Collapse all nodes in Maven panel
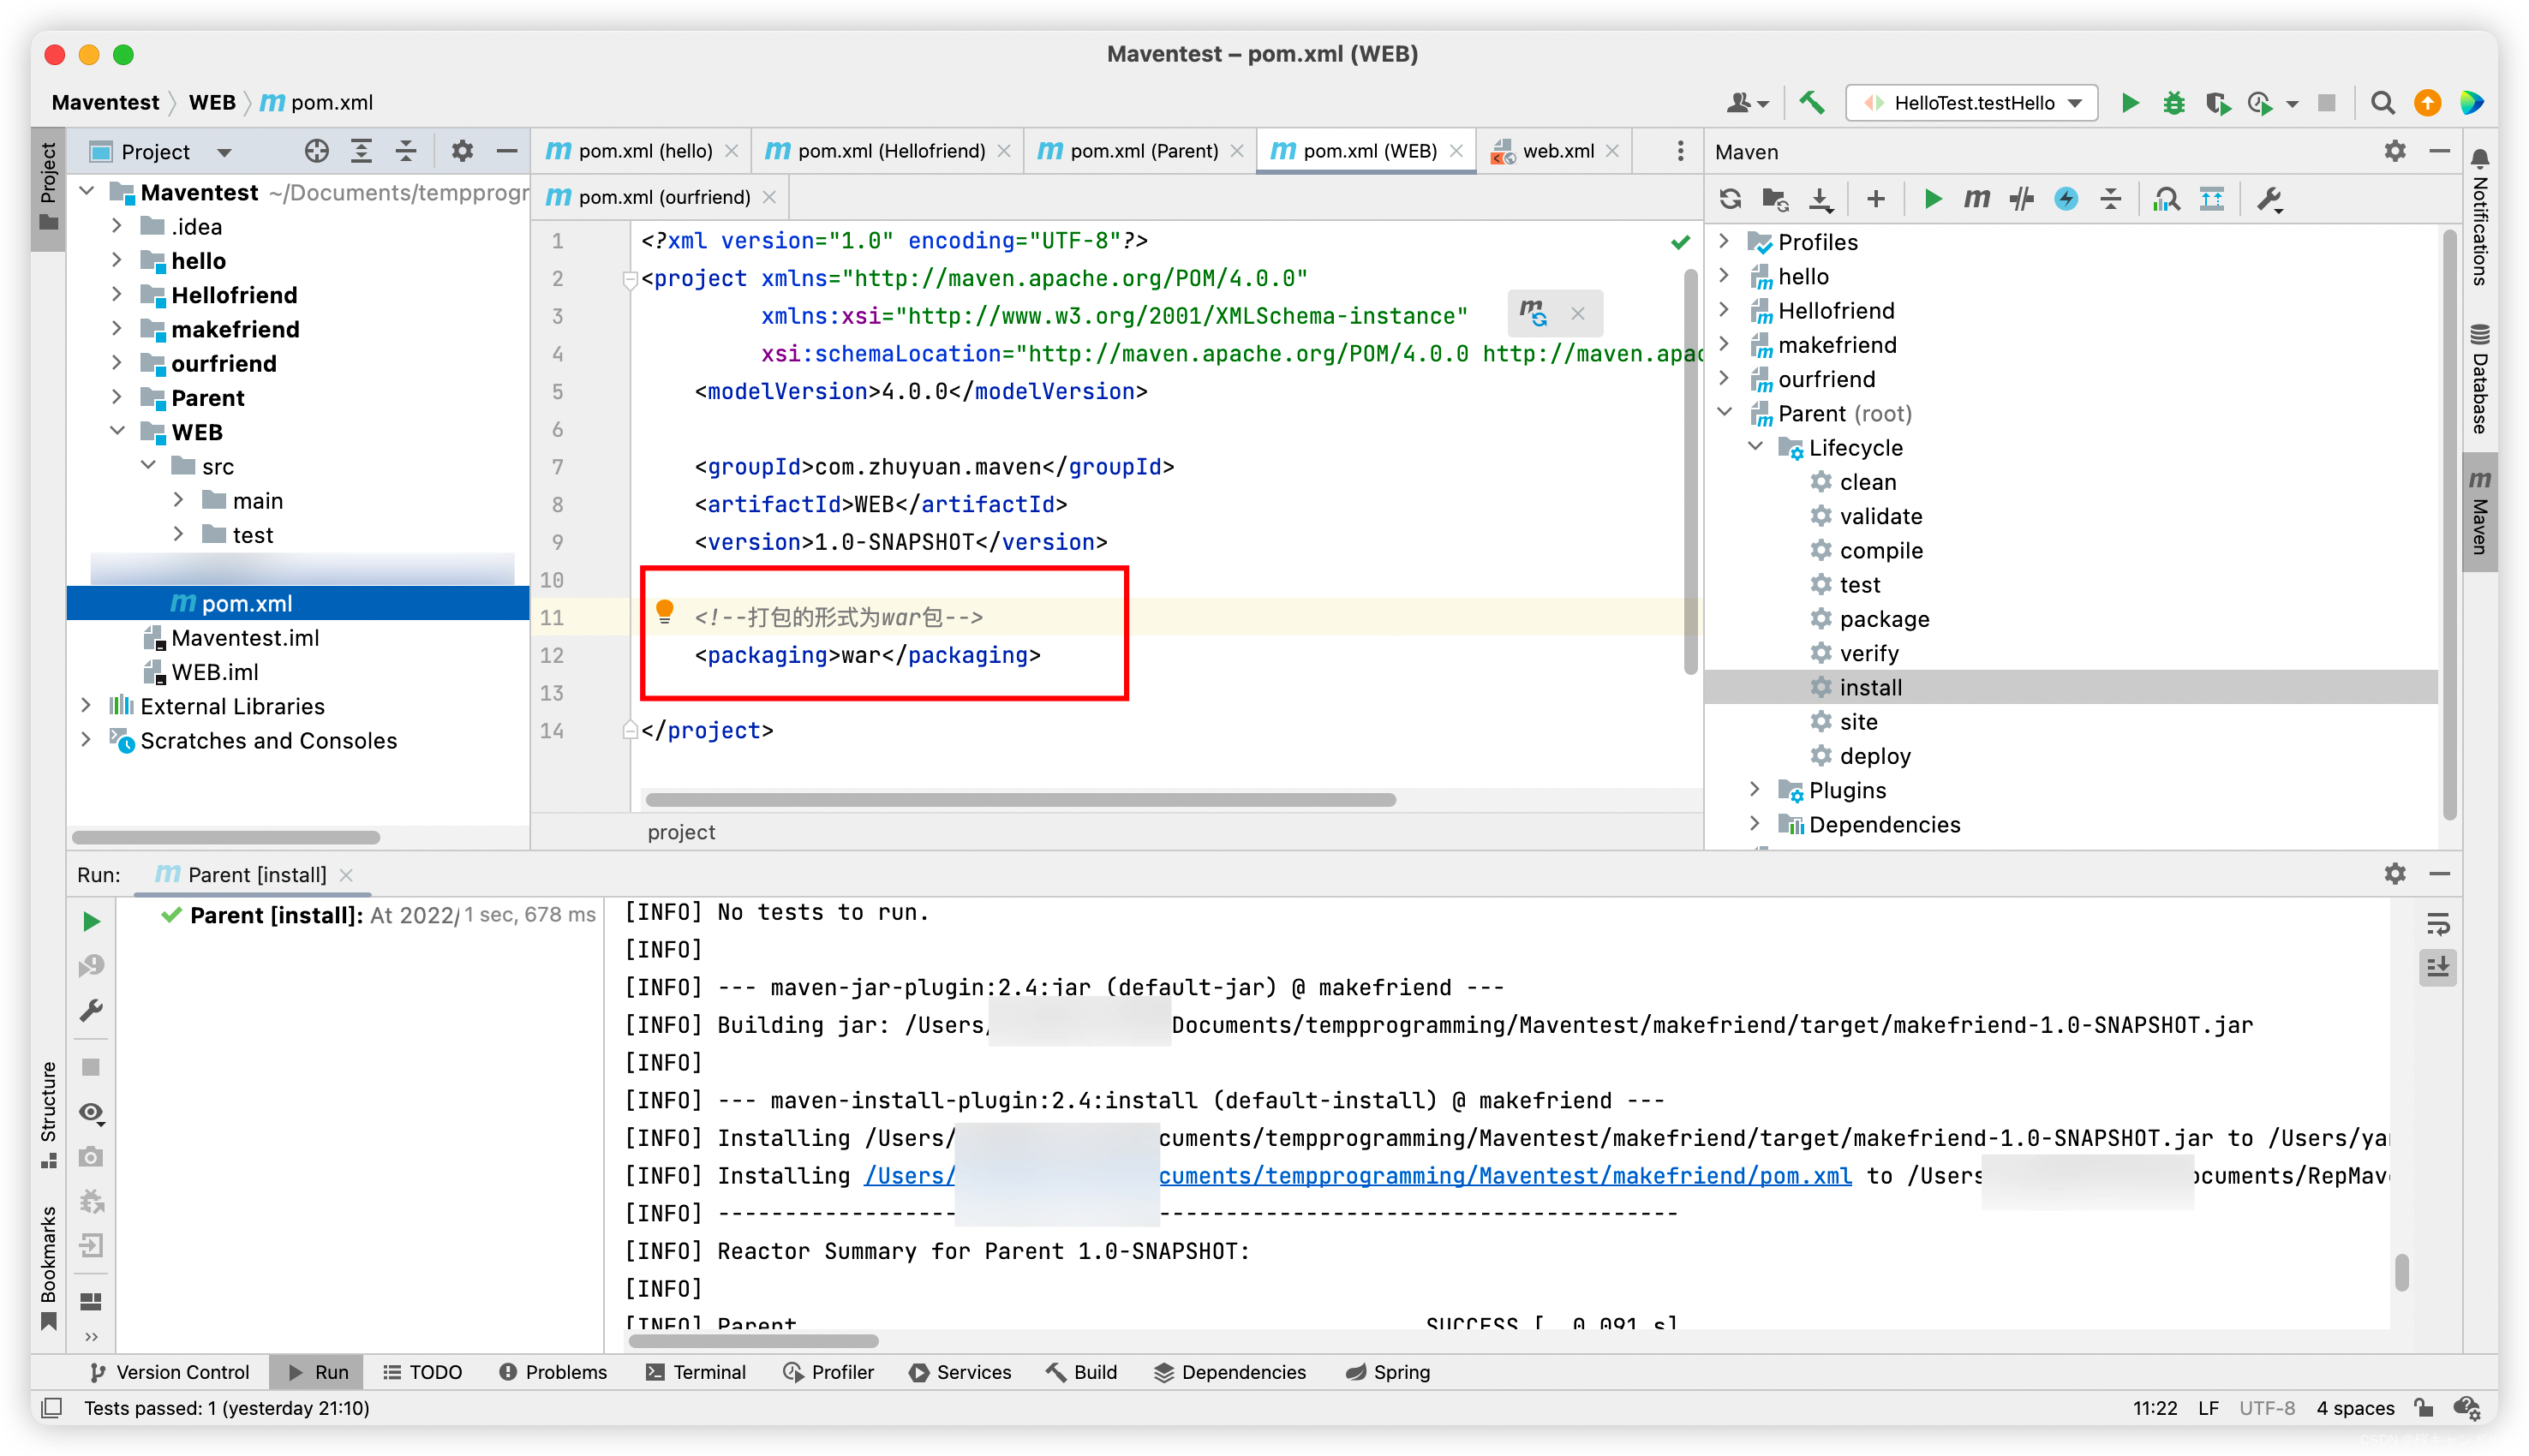The width and height of the screenshot is (2529, 1456). click(2111, 199)
